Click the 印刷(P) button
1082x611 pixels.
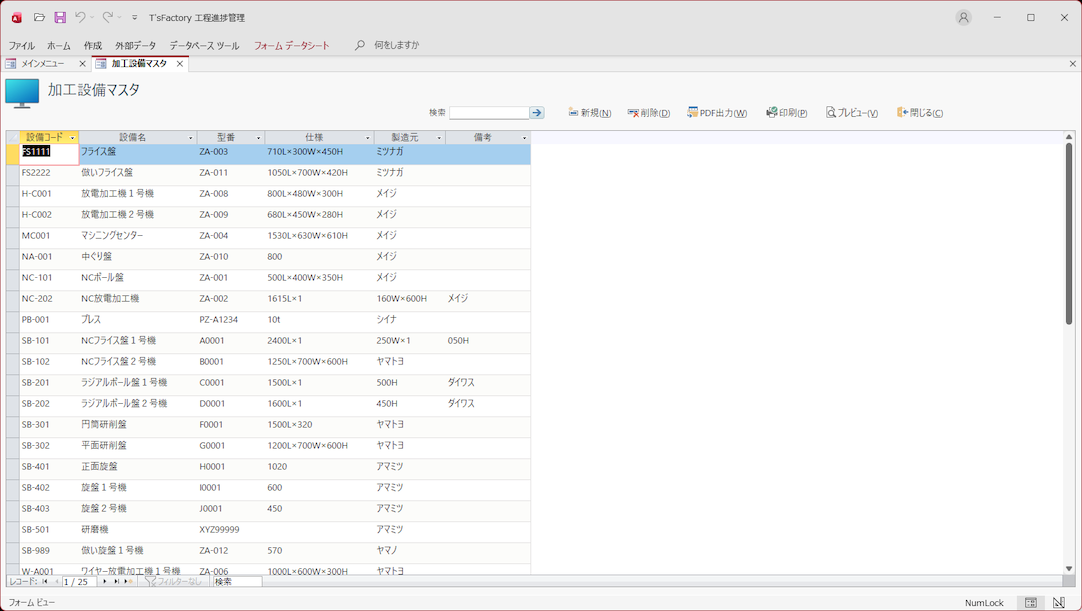787,113
